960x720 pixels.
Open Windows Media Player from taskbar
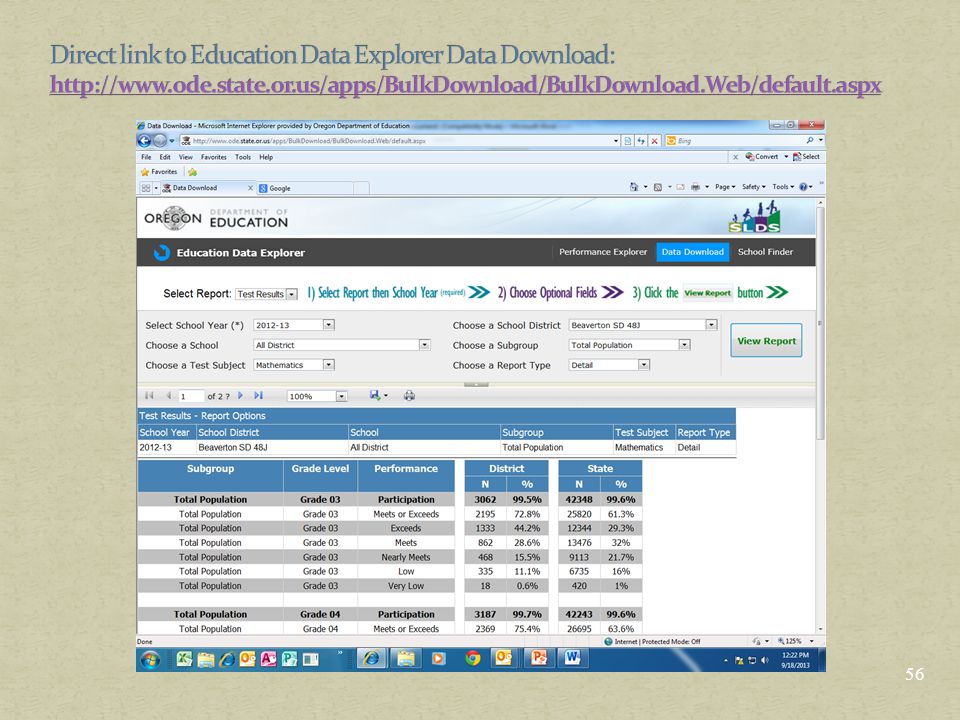click(438, 658)
